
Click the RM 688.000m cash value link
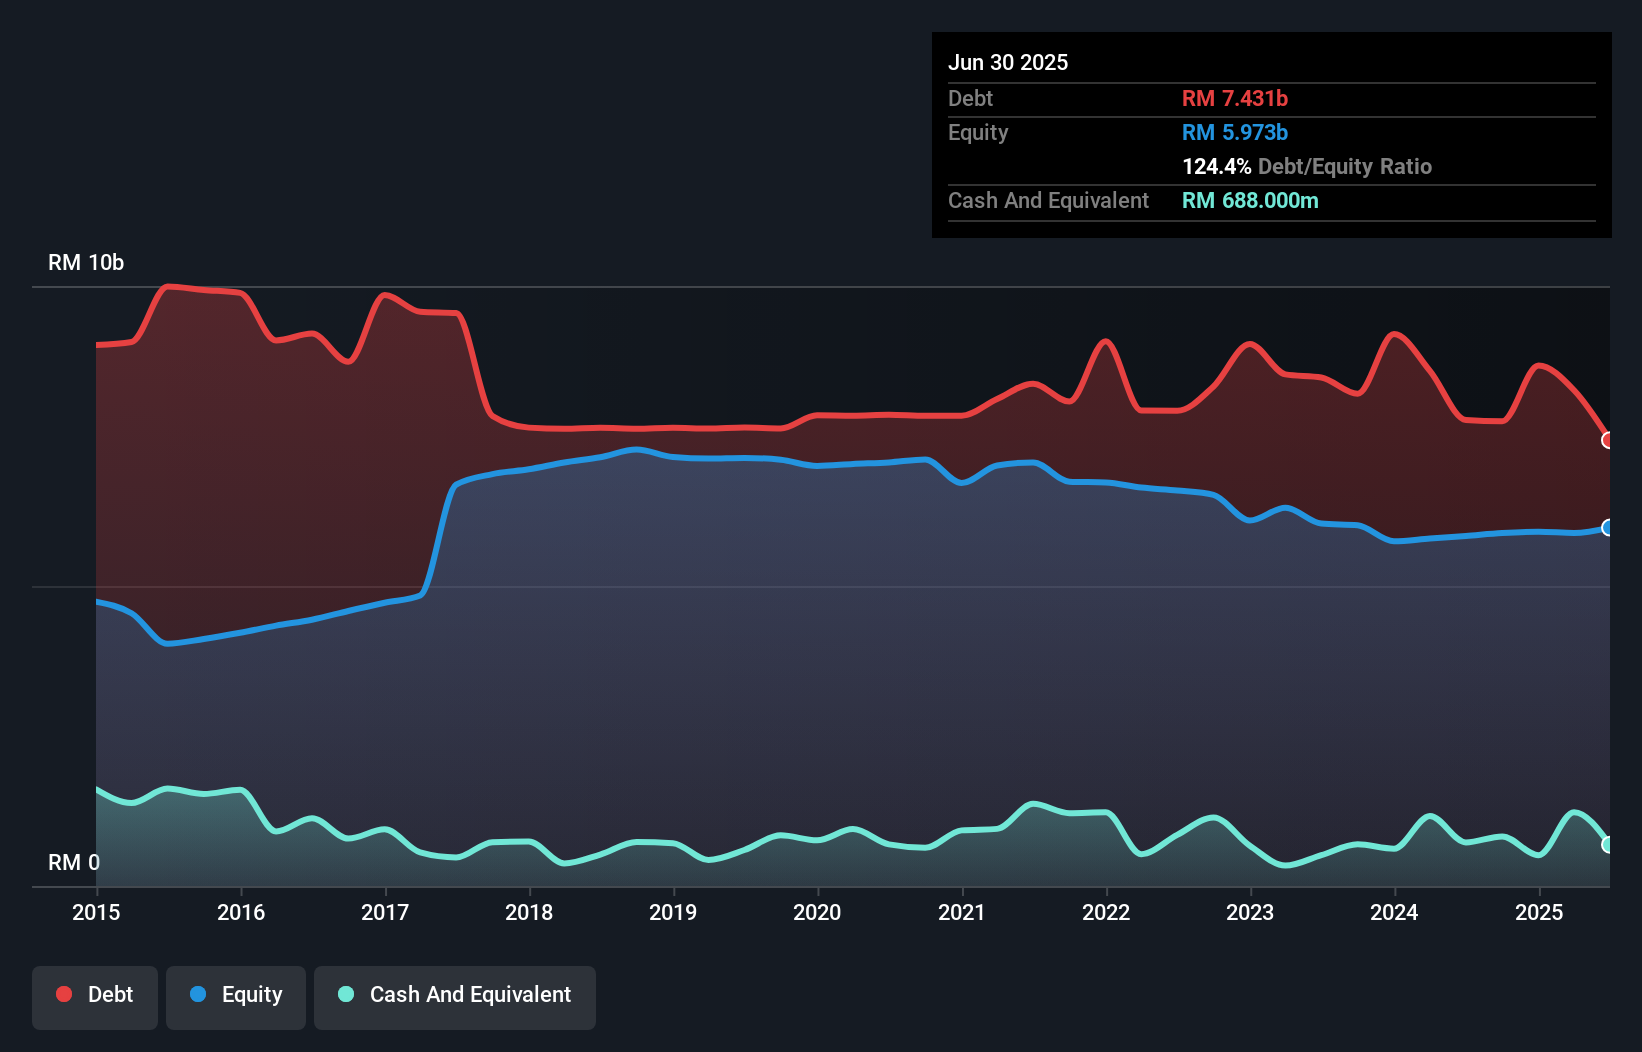[1250, 200]
